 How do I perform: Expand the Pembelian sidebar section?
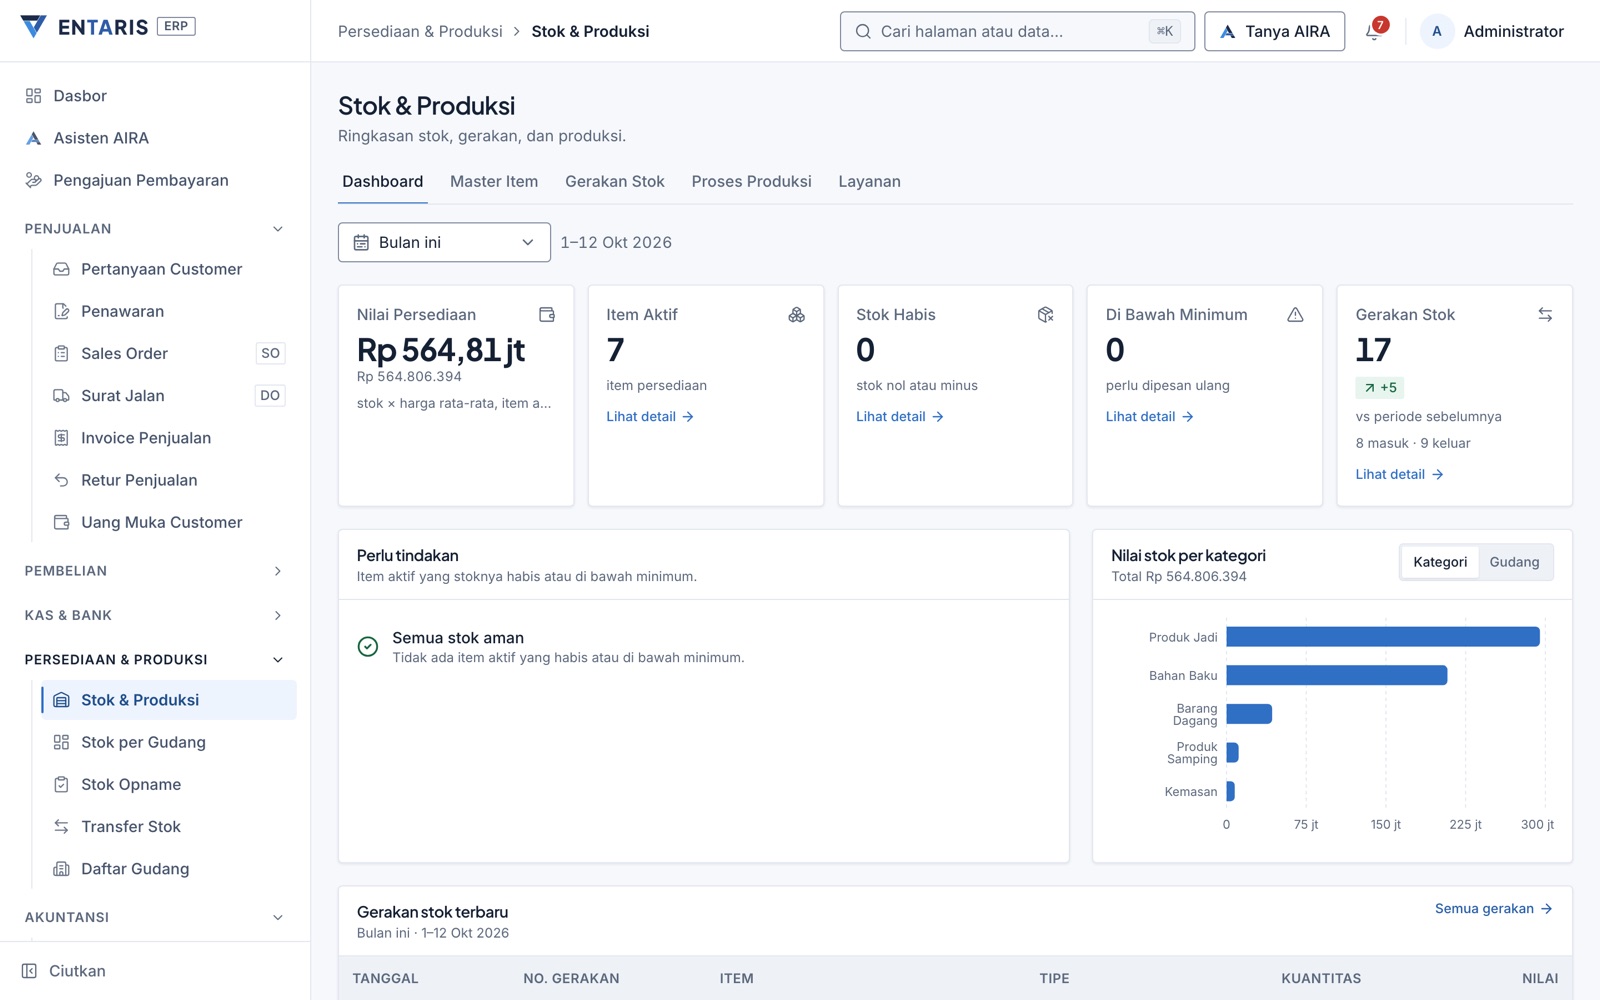coord(154,571)
